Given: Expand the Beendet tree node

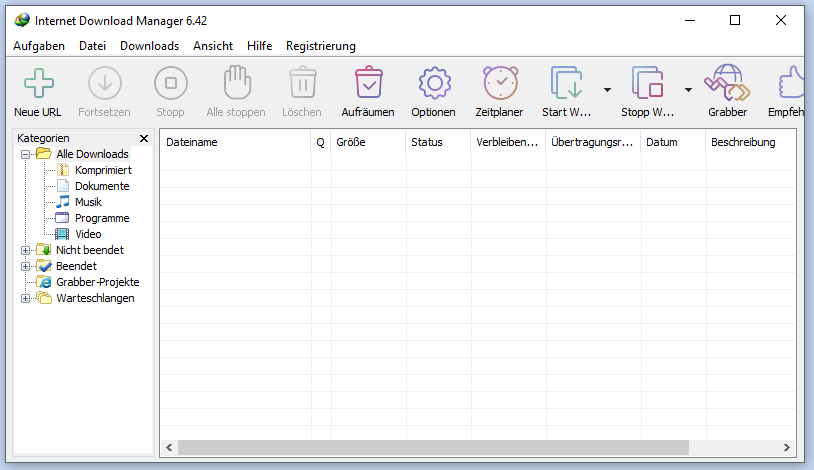Looking at the screenshot, I should click(x=25, y=266).
